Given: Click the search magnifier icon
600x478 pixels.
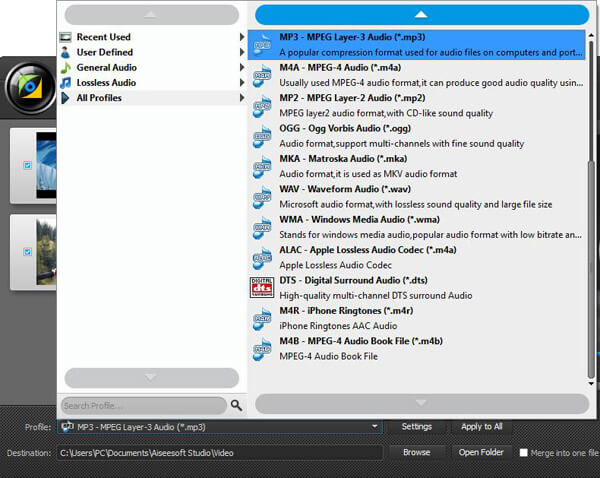Looking at the screenshot, I should click(236, 405).
